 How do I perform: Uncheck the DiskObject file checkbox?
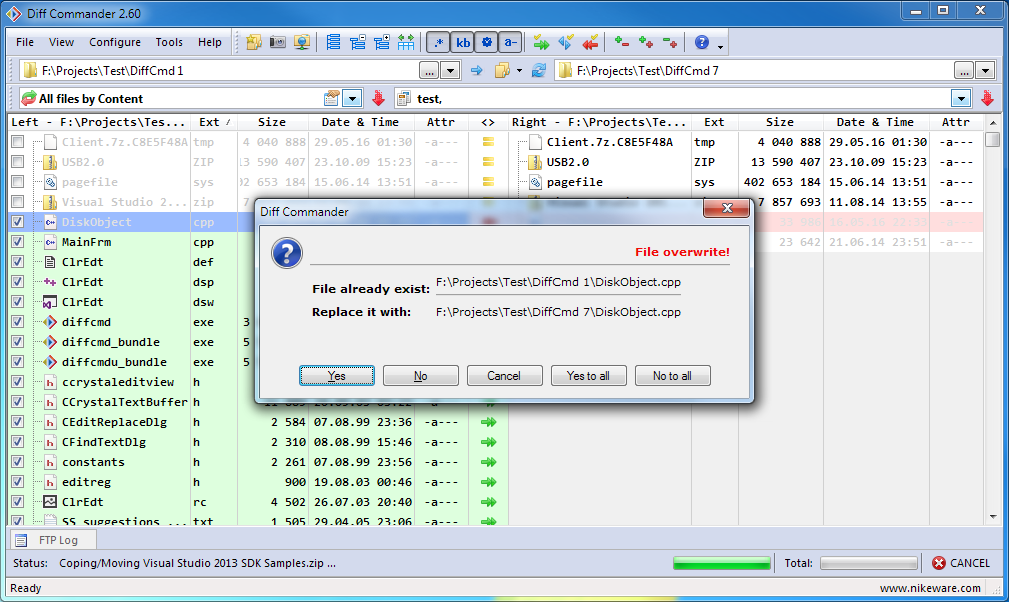[x=17, y=222]
